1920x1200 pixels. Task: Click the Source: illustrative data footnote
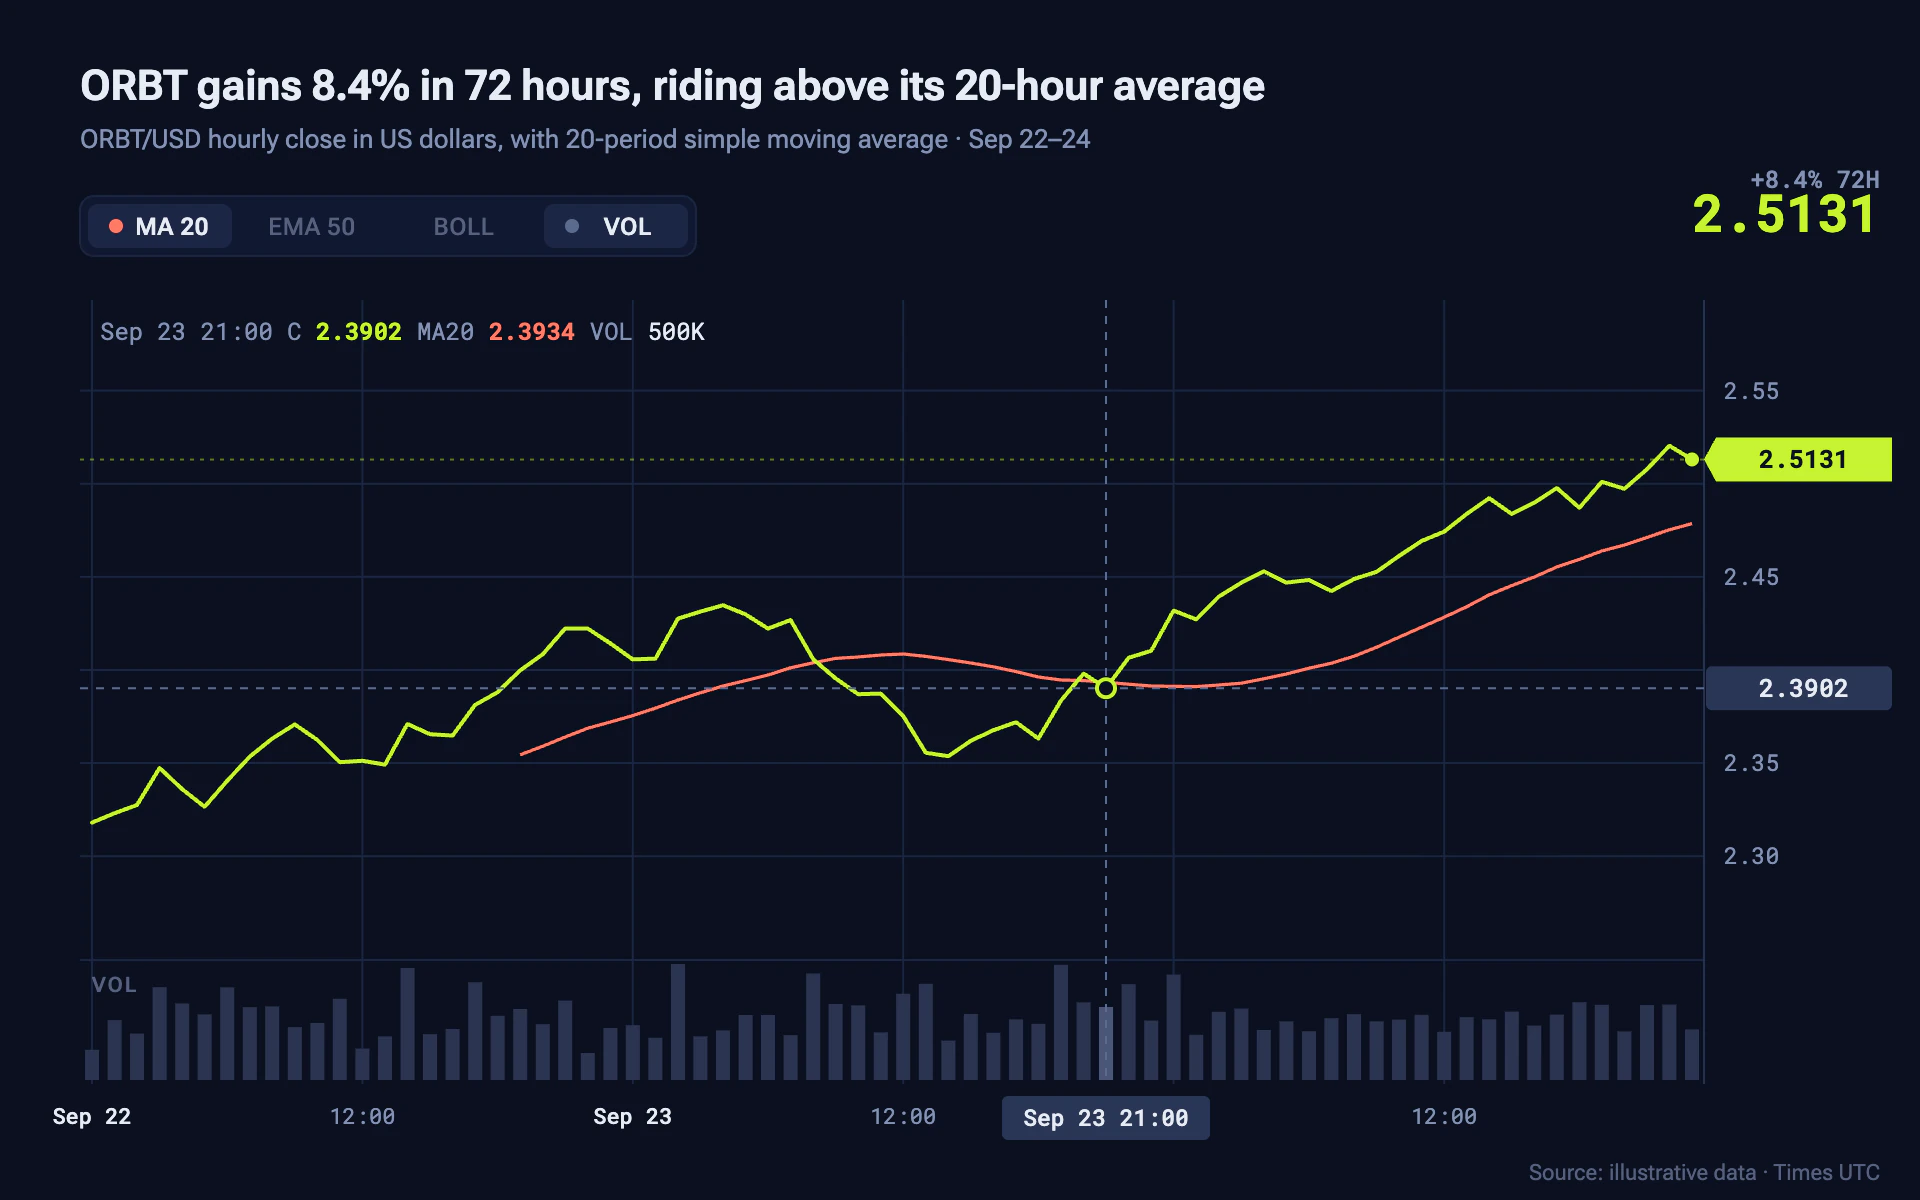[1704, 1172]
